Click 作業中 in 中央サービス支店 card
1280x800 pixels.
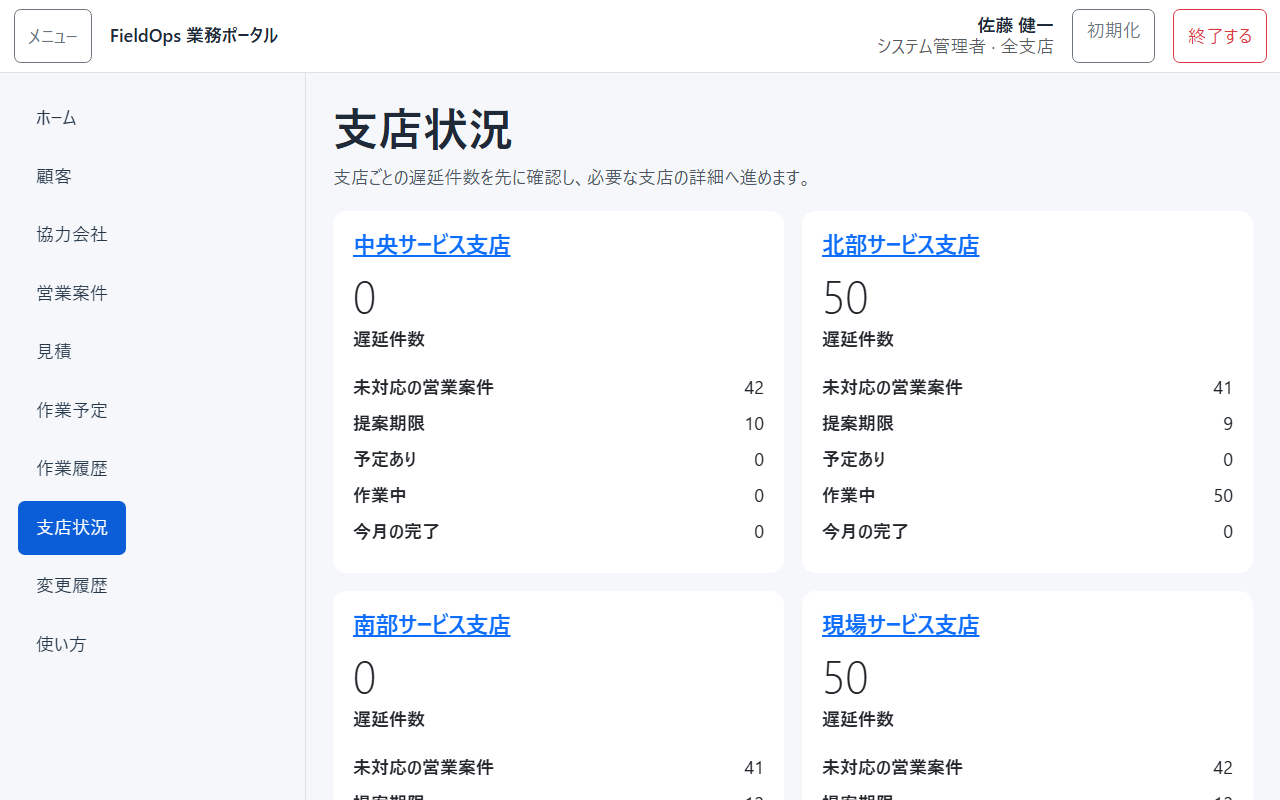(x=380, y=496)
